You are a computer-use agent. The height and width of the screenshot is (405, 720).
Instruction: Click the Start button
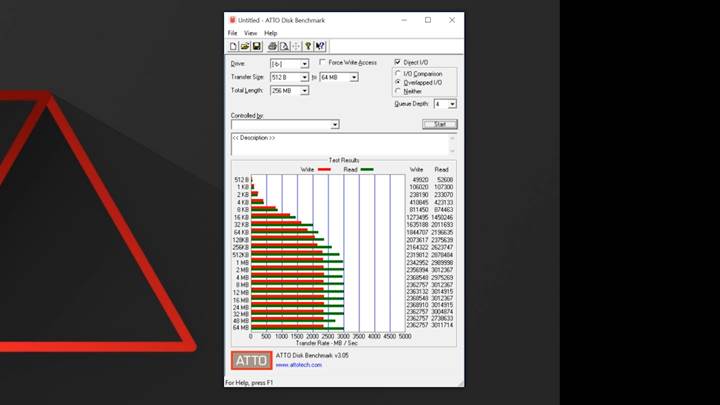[439, 124]
